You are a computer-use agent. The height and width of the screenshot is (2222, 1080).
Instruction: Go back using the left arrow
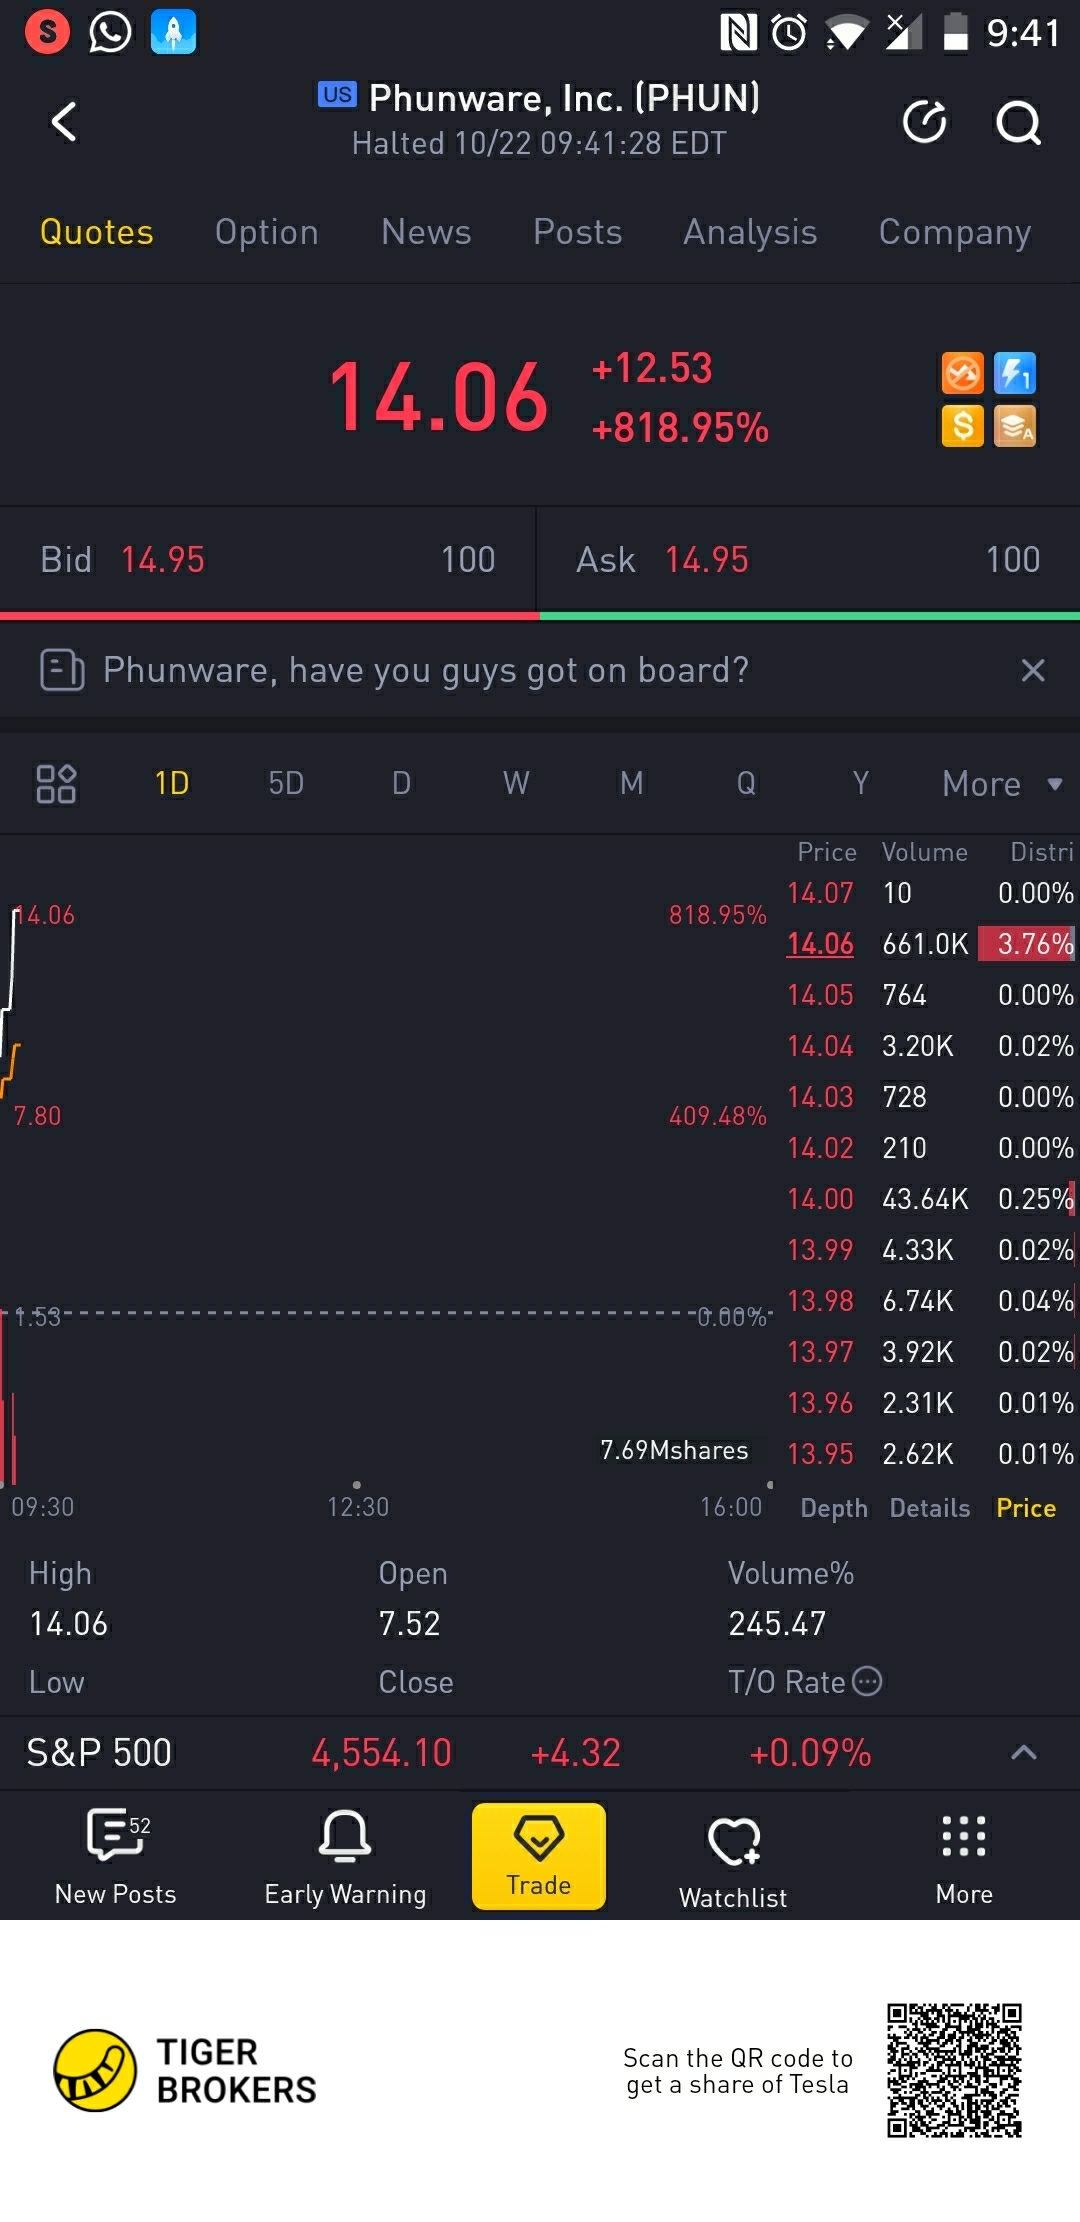[x=64, y=122]
